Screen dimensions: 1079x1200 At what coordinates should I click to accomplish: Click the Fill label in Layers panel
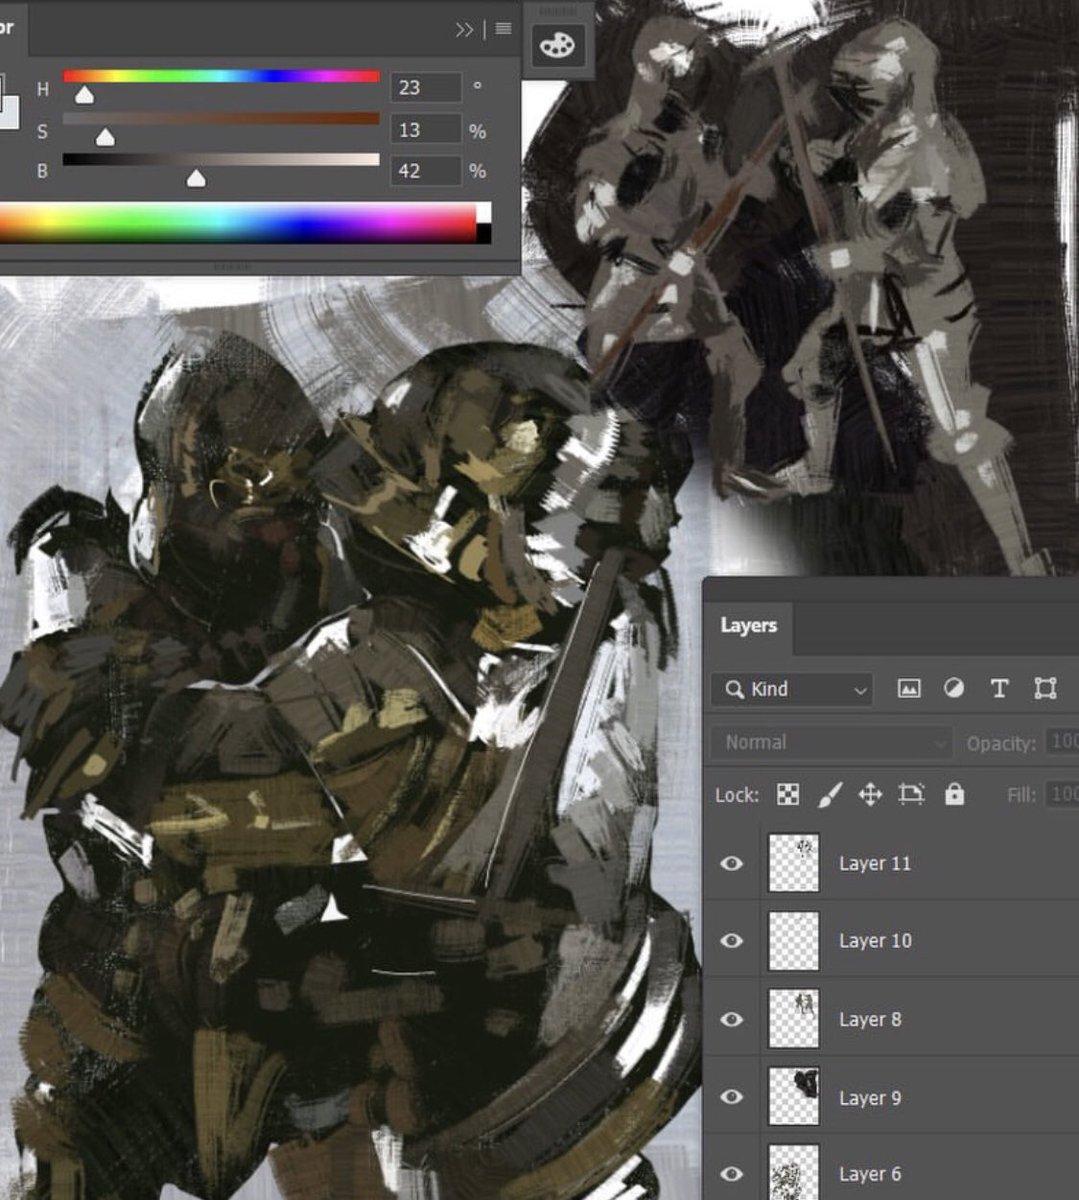[1021, 795]
